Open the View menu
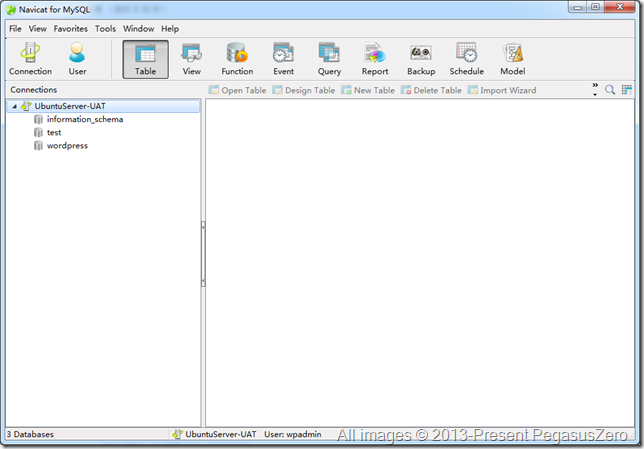 click(x=37, y=29)
